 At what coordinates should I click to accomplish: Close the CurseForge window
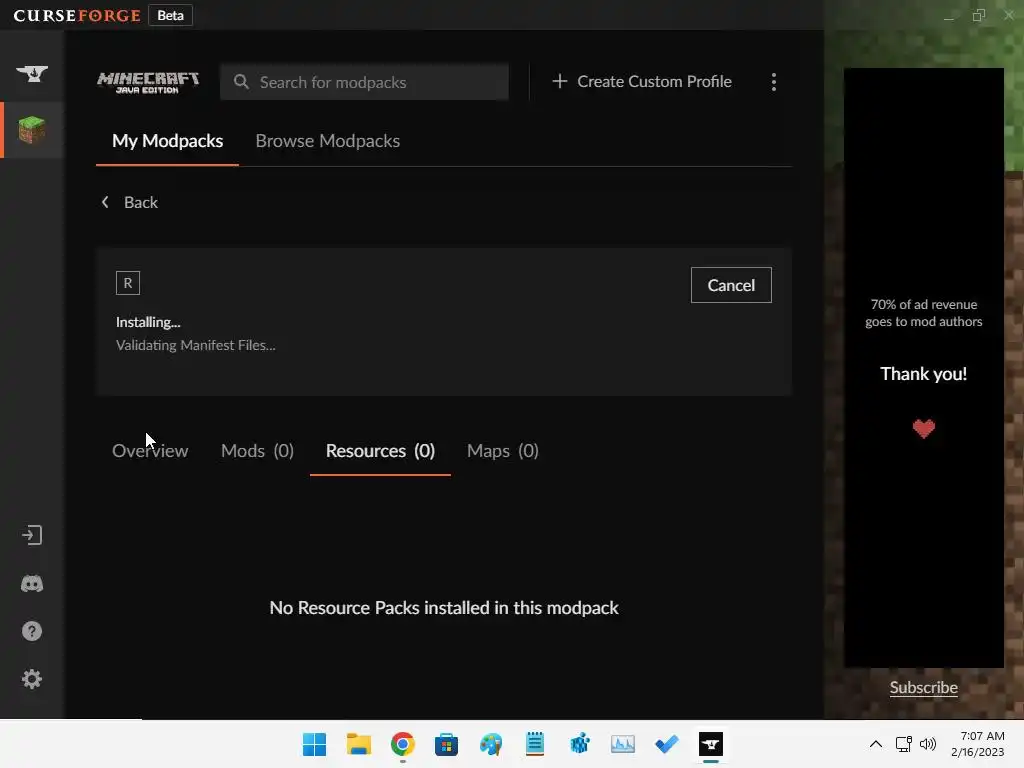(1008, 15)
